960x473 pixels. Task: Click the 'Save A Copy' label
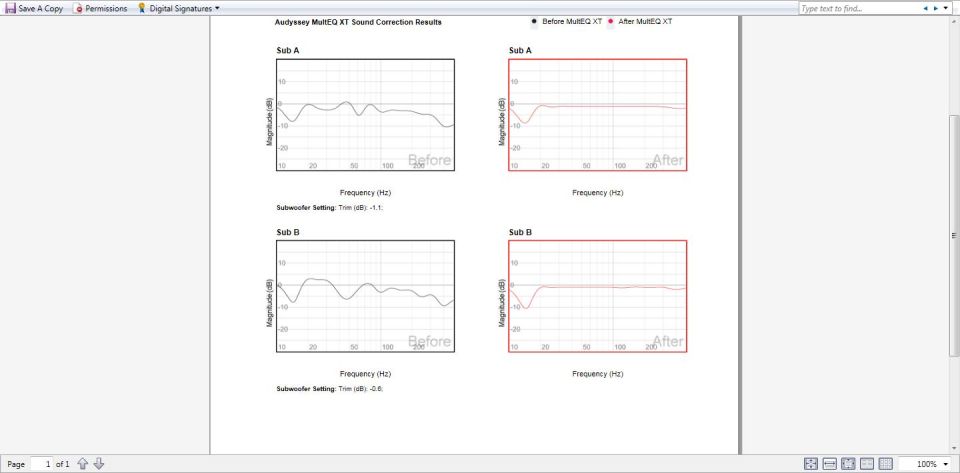pyautogui.click(x=40, y=9)
